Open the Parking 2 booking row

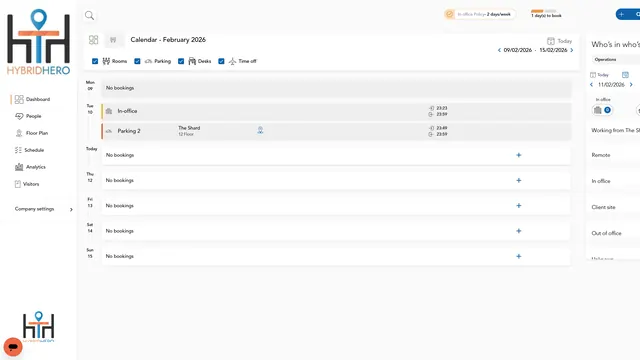click(x=336, y=131)
